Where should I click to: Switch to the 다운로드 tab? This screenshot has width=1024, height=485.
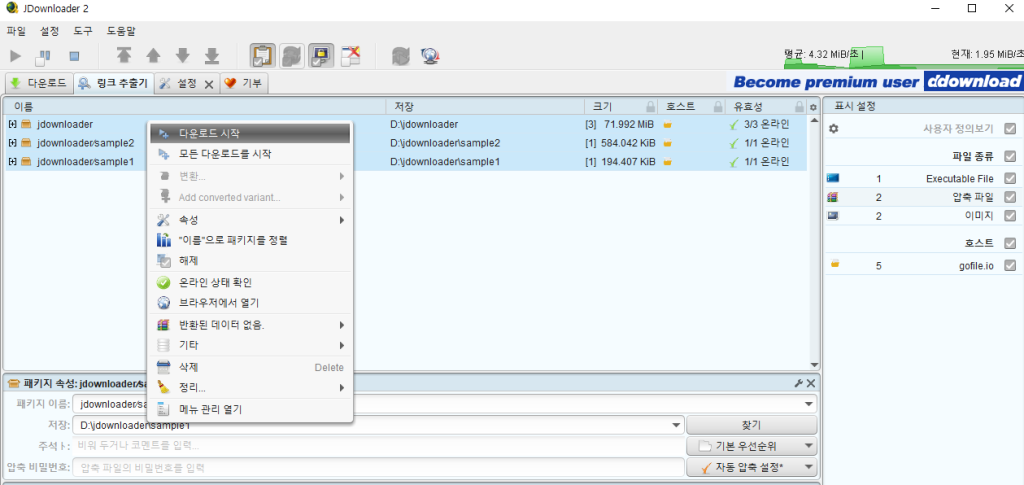[x=39, y=84]
